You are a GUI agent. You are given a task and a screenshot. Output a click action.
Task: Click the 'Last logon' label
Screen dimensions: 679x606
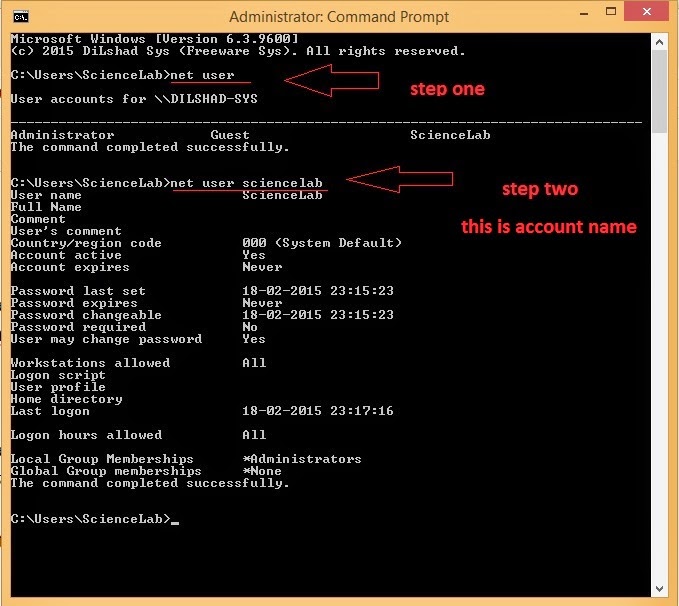click(x=50, y=411)
